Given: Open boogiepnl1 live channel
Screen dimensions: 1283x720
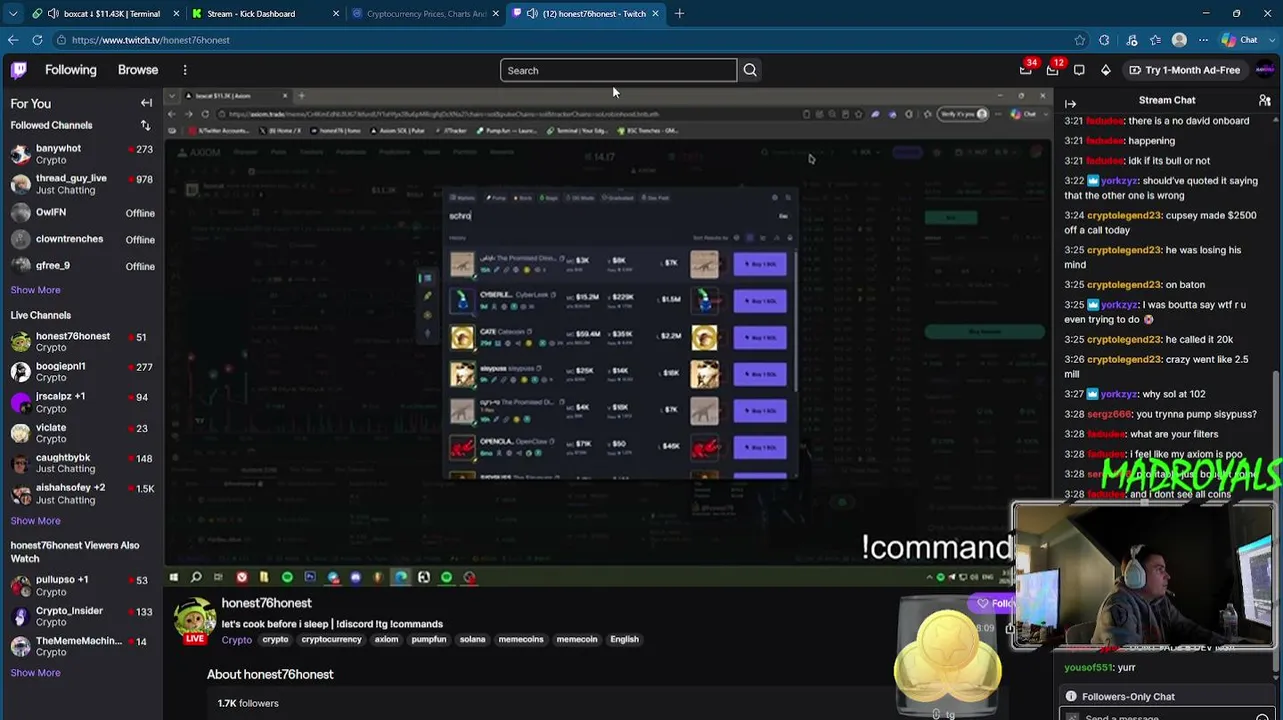Looking at the screenshot, I should 81,372.
